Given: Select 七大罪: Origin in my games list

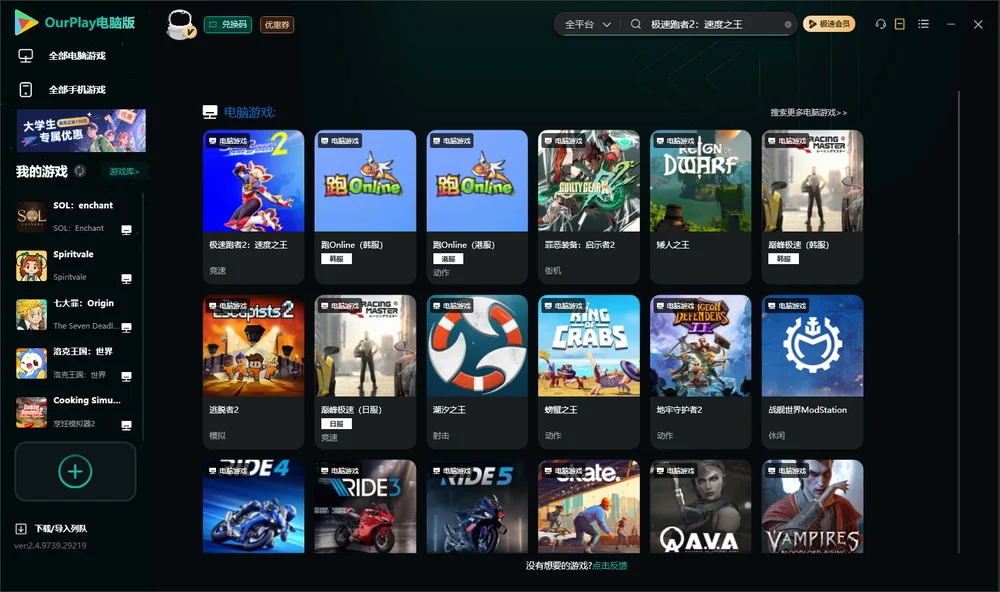Looking at the screenshot, I should point(75,314).
